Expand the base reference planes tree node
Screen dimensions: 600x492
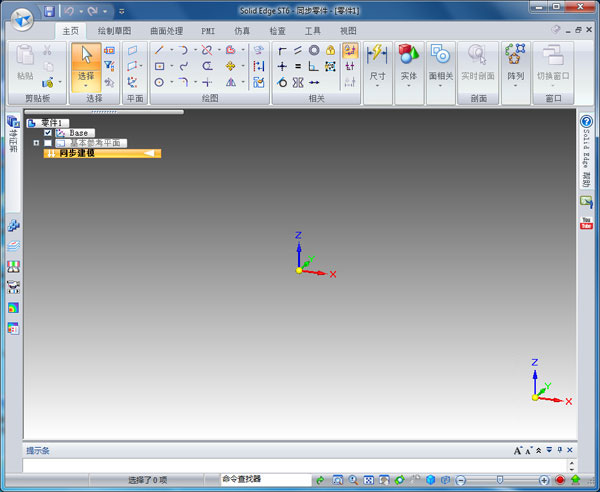click(36, 143)
